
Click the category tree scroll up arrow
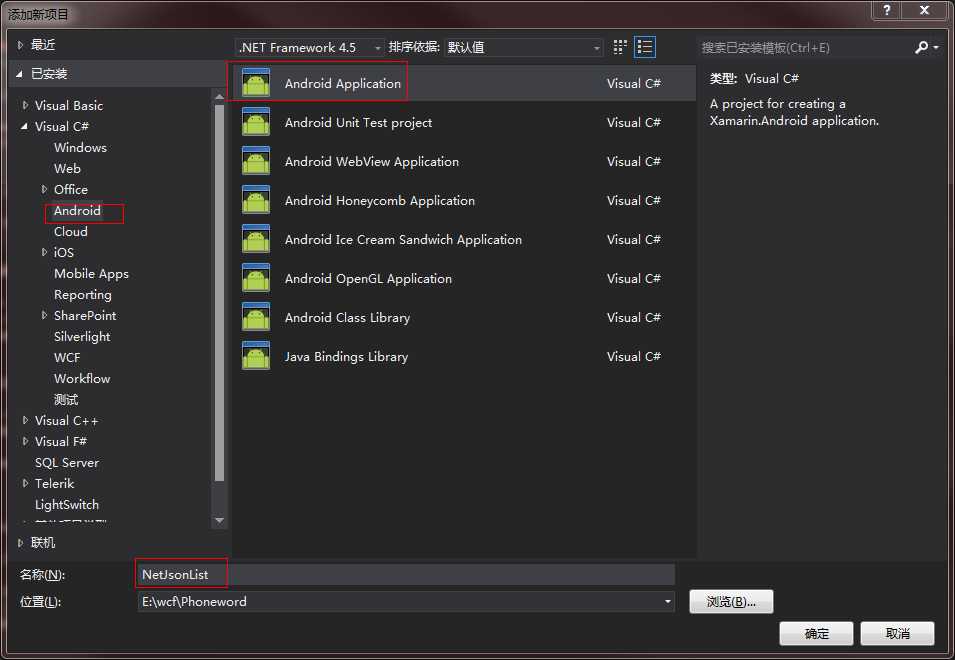(x=220, y=96)
